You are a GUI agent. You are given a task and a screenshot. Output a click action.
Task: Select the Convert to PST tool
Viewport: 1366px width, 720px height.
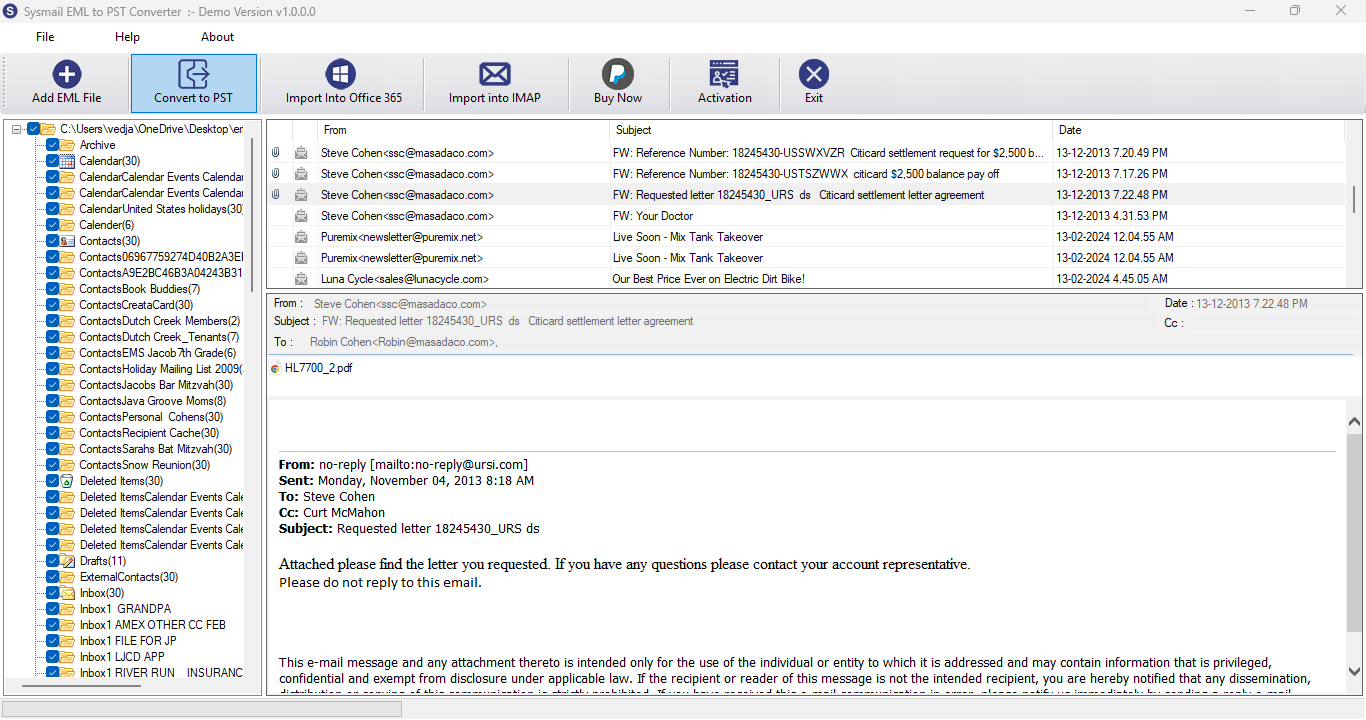[194, 83]
